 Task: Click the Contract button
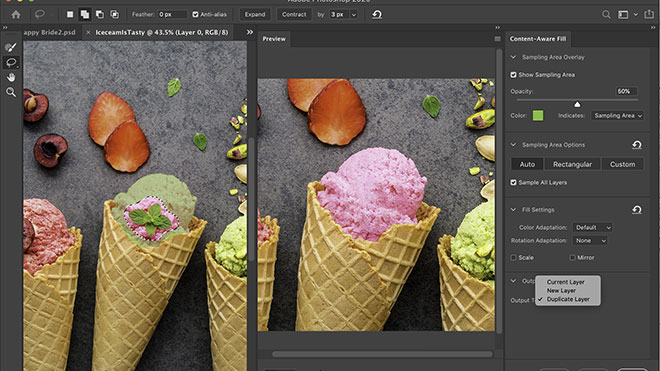coord(294,15)
